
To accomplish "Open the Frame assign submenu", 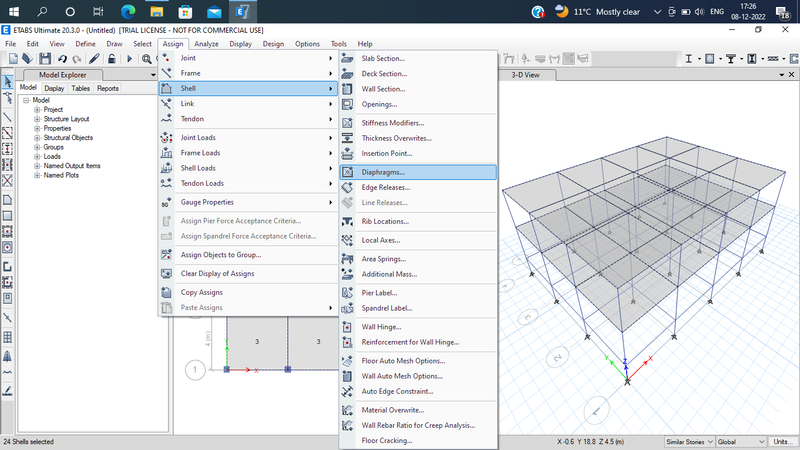I will pos(248,73).
